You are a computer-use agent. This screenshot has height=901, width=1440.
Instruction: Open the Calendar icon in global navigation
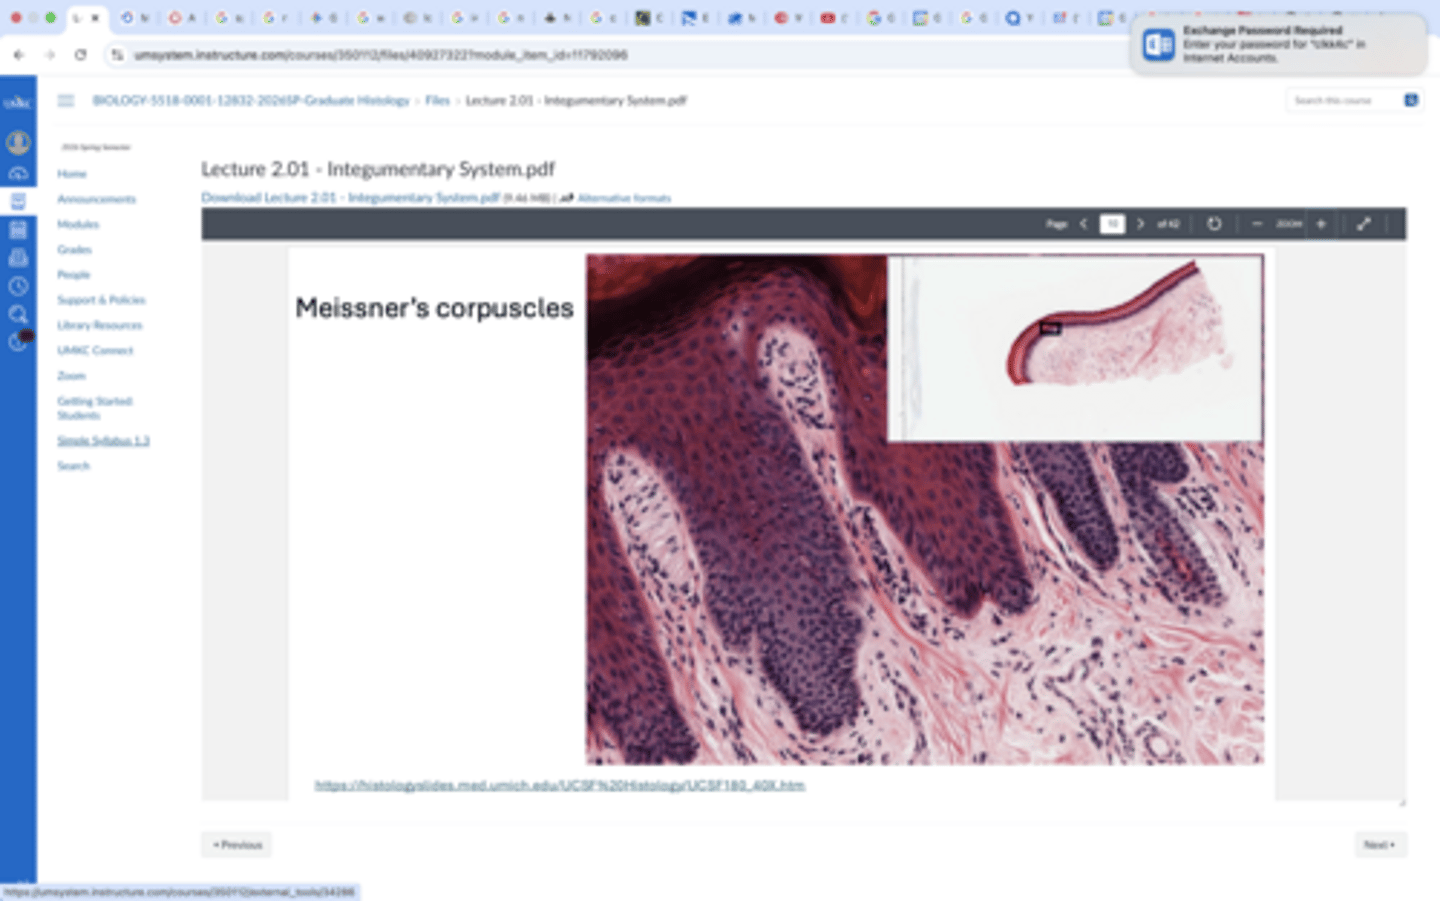[18, 230]
